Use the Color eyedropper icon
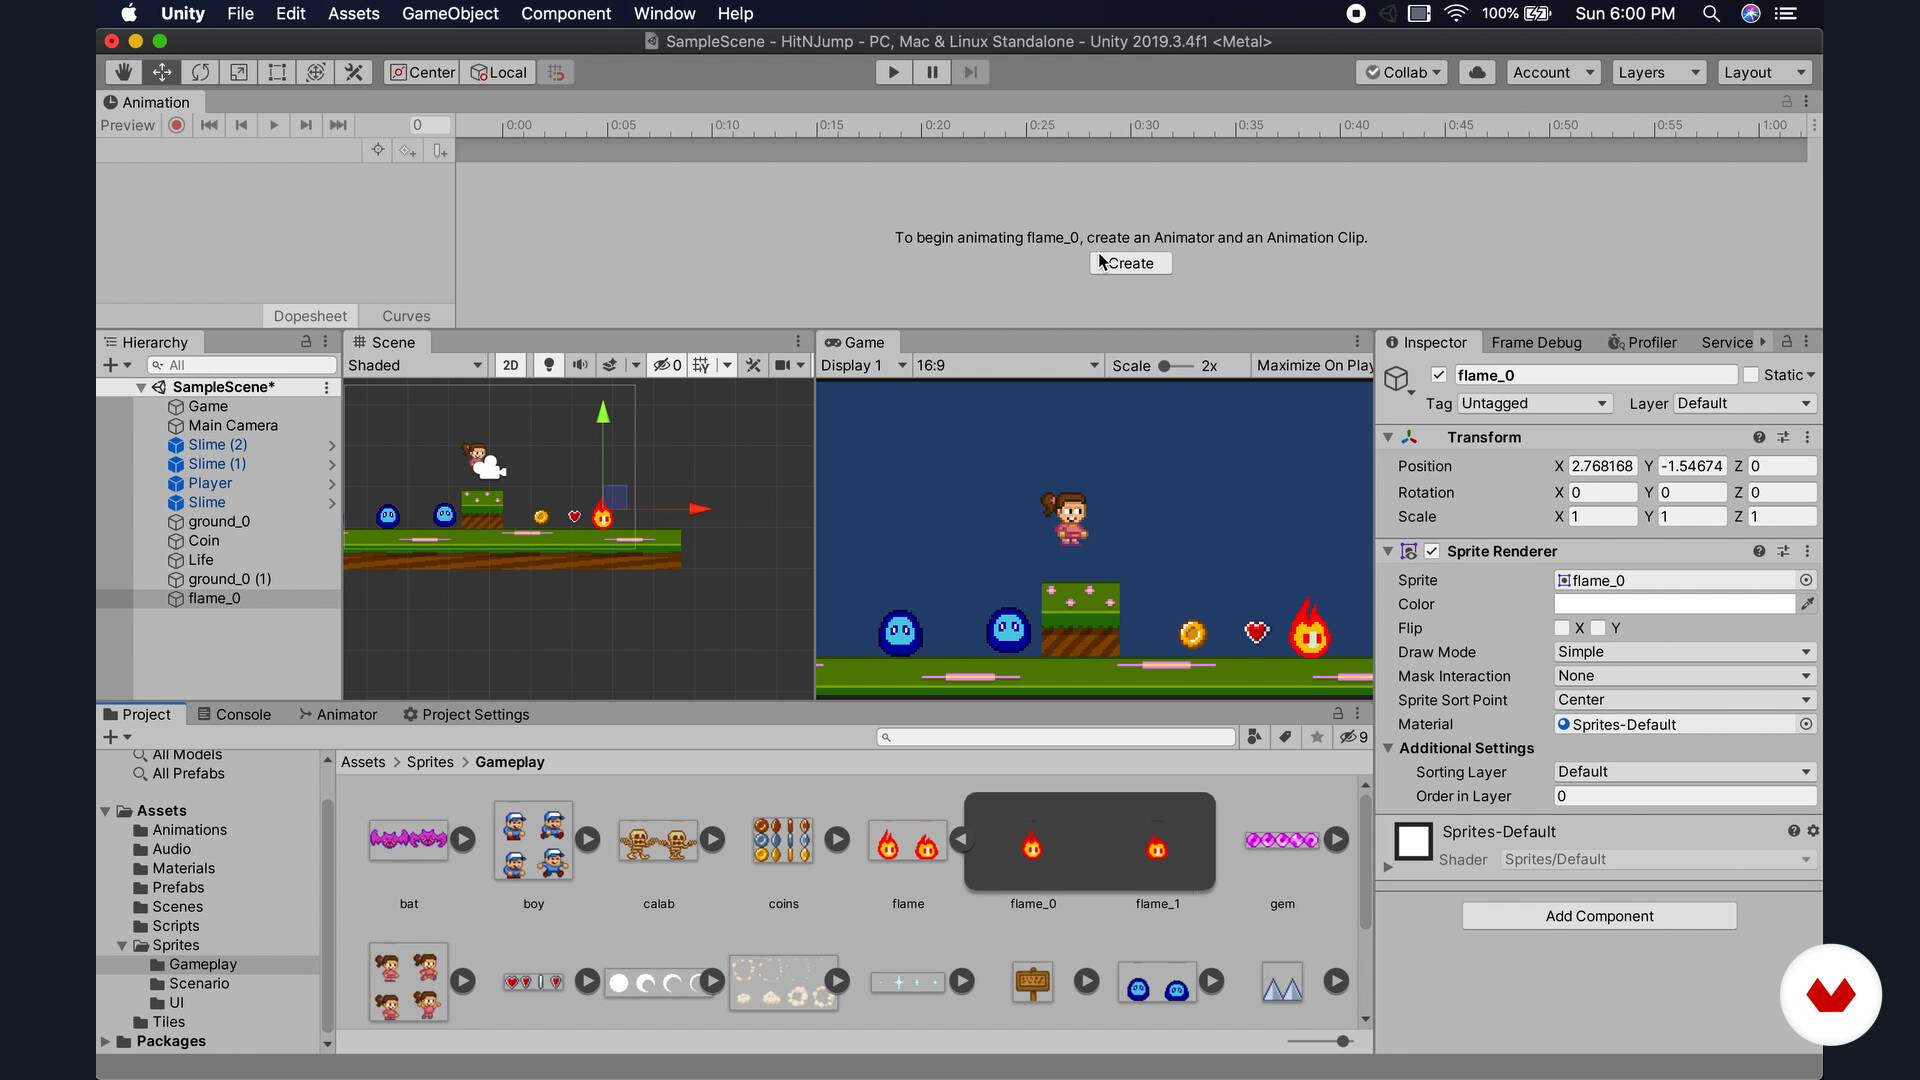Viewport: 1920px width, 1080px height. click(1807, 604)
